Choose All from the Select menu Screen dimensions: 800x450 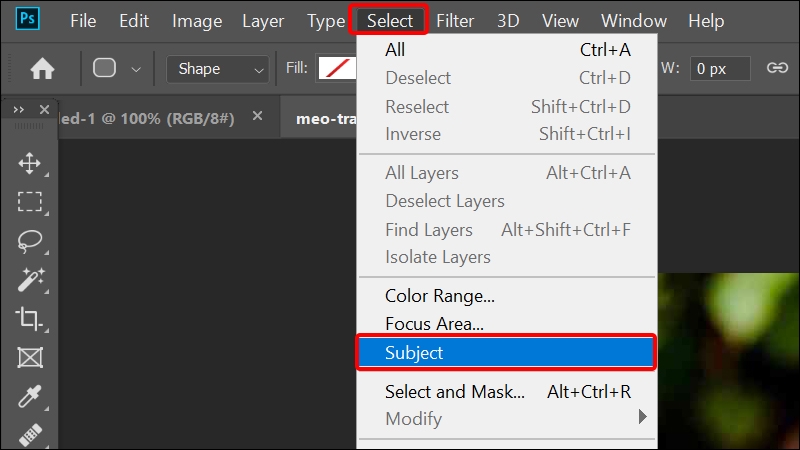pyautogui.click(x=507, y=49)
